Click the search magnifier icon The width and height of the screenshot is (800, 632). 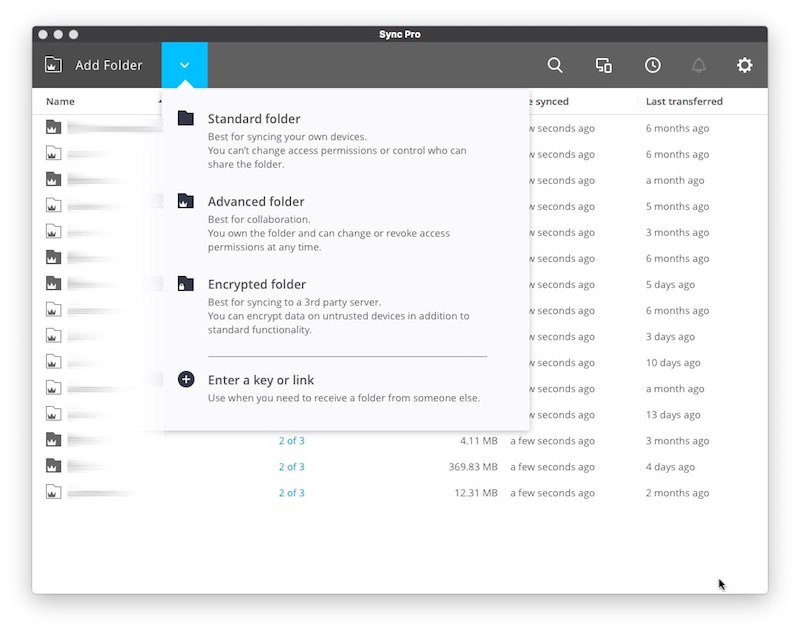[x=555, y=65]
